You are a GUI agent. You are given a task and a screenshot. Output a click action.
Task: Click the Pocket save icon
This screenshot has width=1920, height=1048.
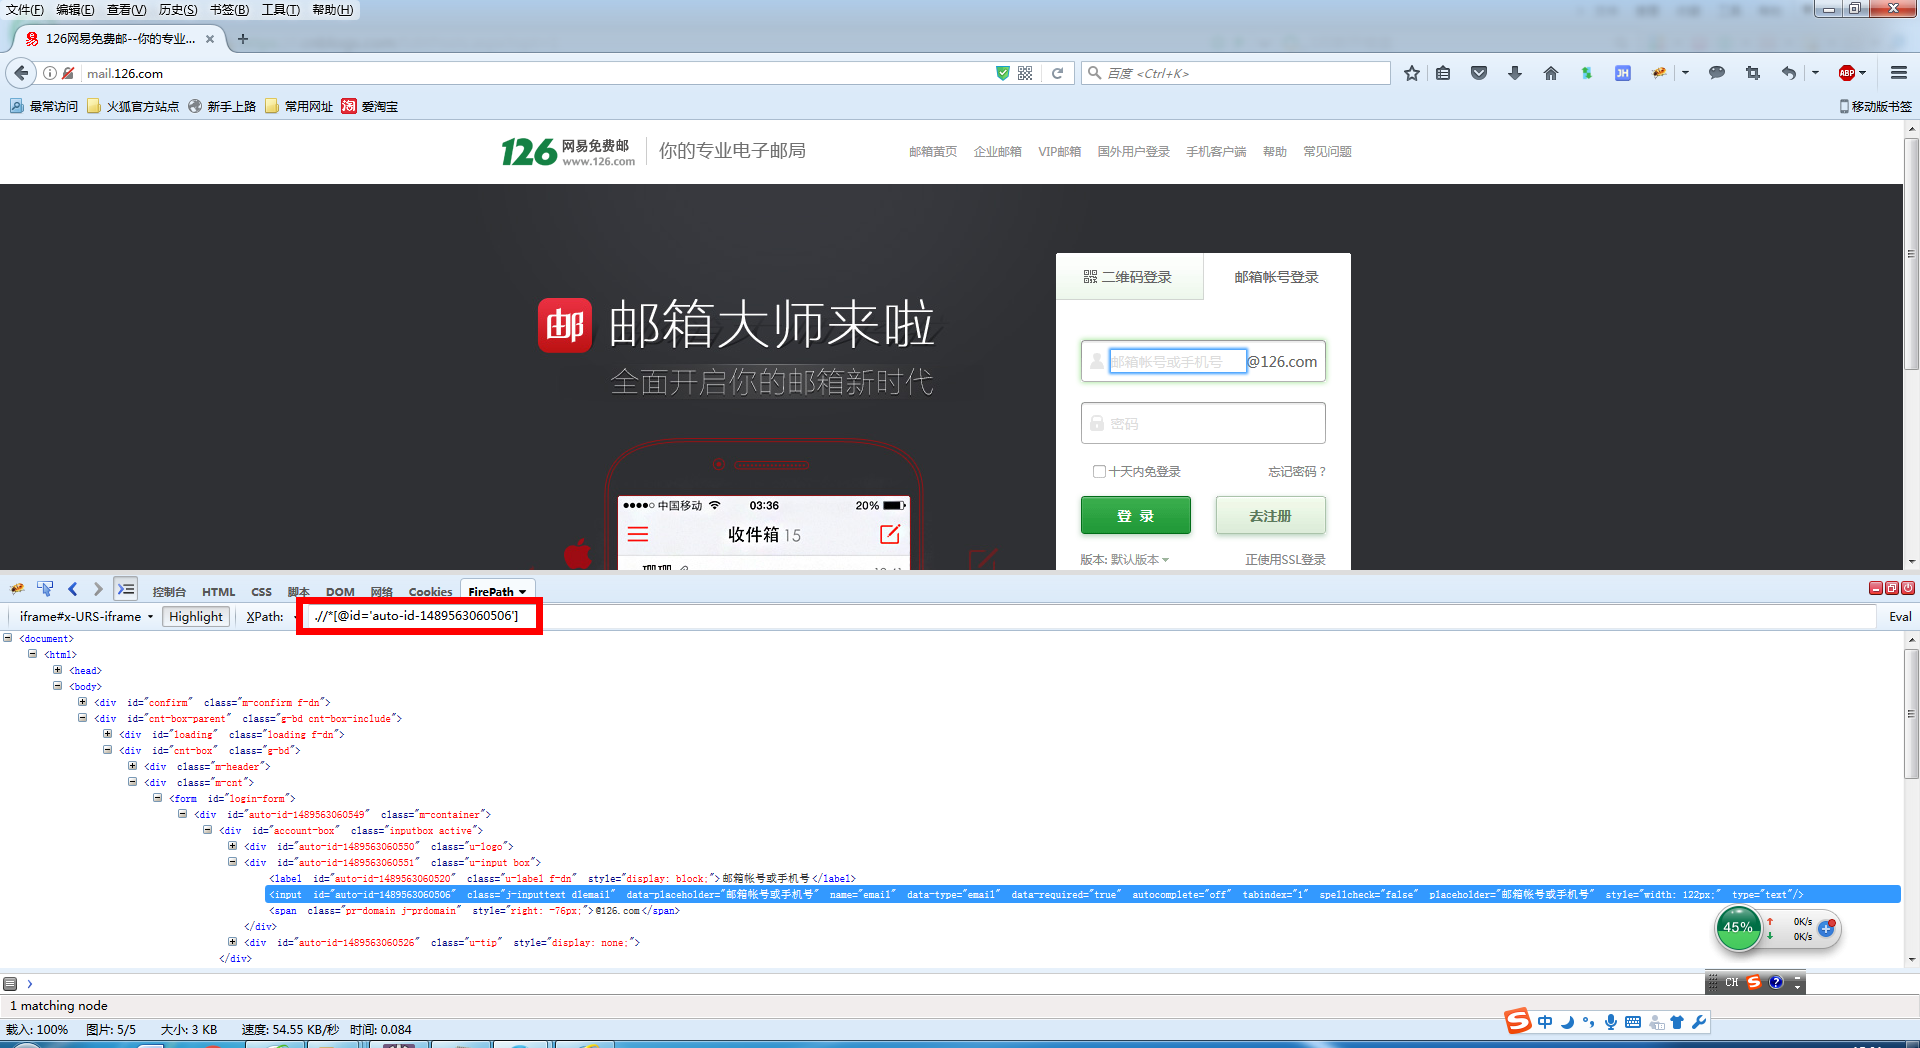tap(1479, 73)
